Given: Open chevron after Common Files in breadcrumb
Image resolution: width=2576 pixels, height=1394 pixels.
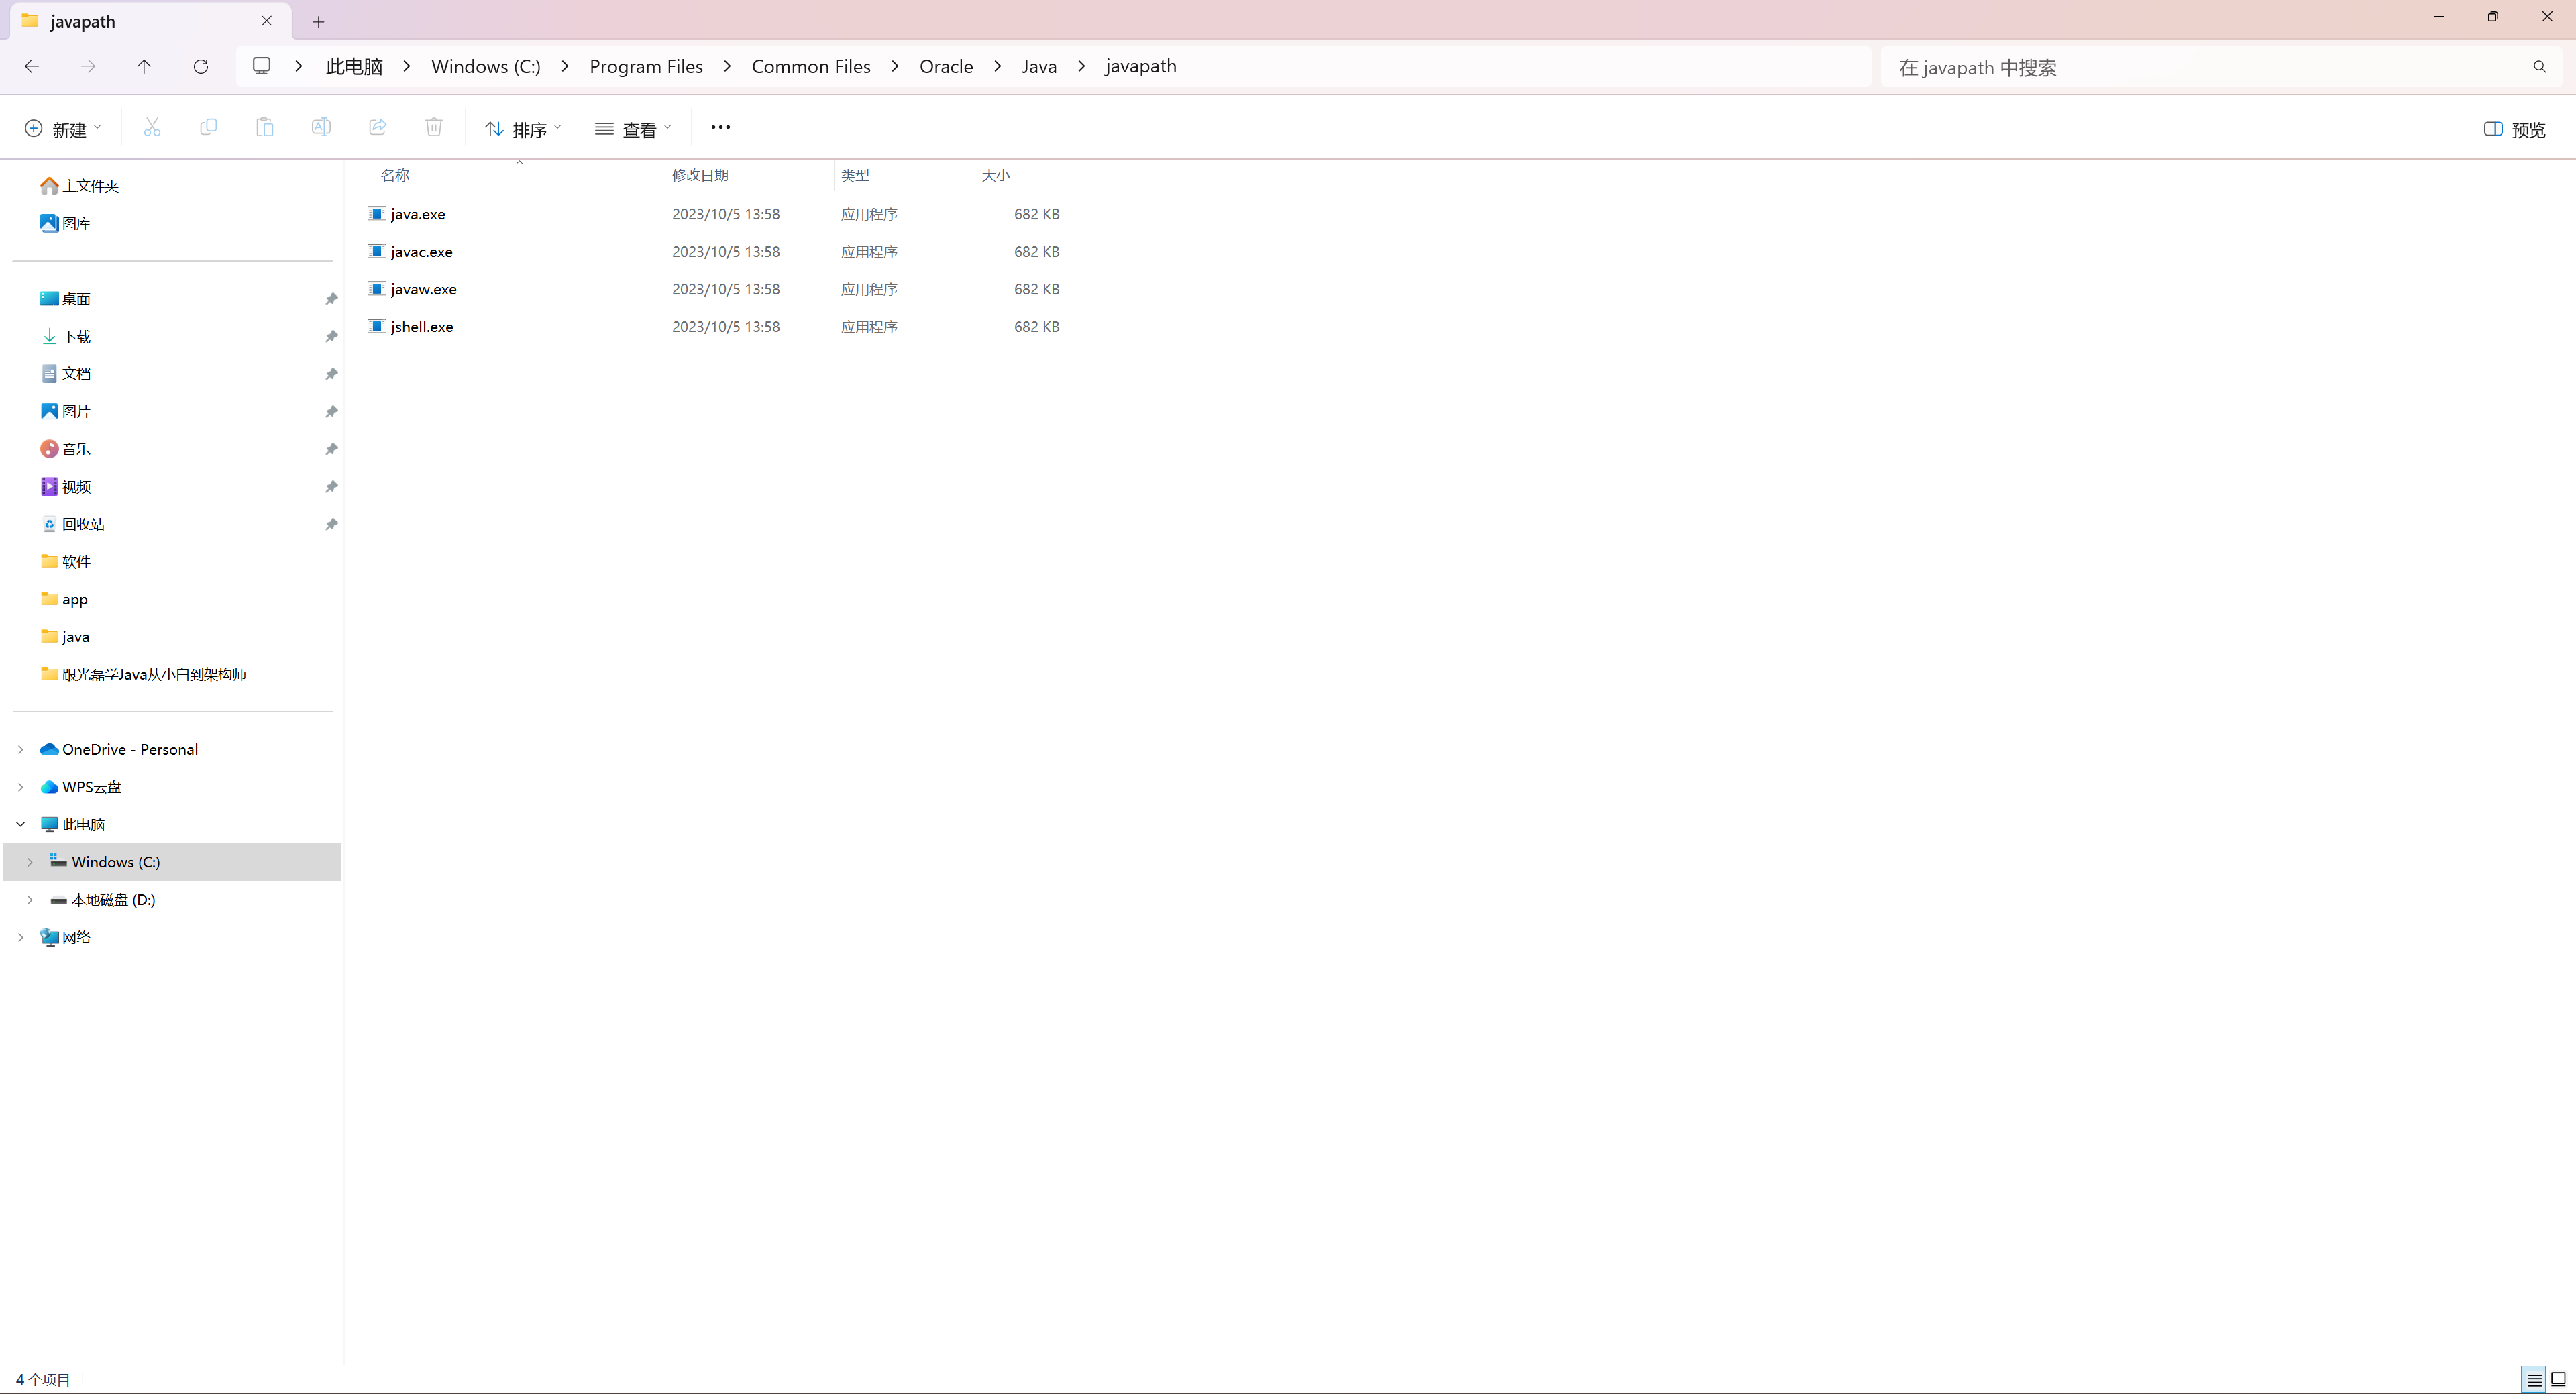Looking at the screenshot, I should (x=895, y=66).
